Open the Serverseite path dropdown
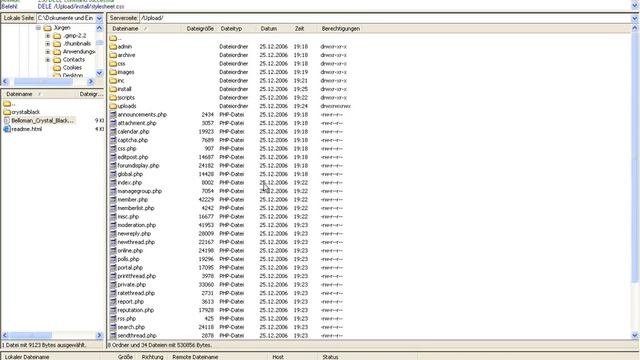640x360 pixels. coord(635,18)
